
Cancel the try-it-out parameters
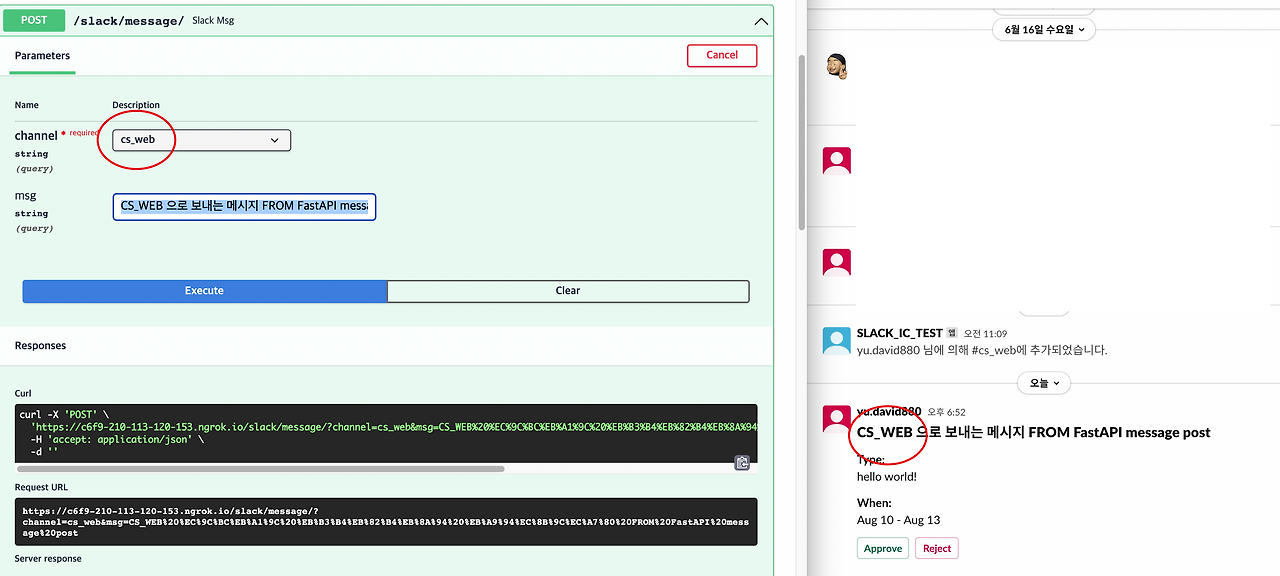click(722, 55)
